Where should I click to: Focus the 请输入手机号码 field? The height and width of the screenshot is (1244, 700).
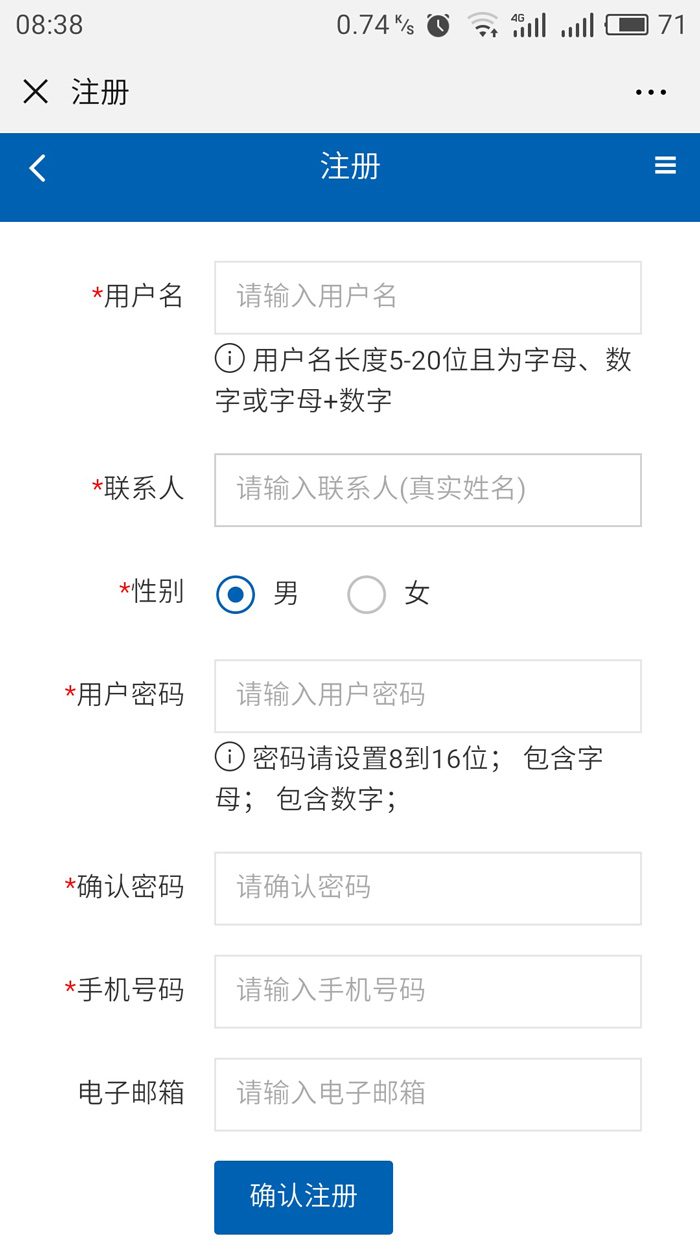428,991
